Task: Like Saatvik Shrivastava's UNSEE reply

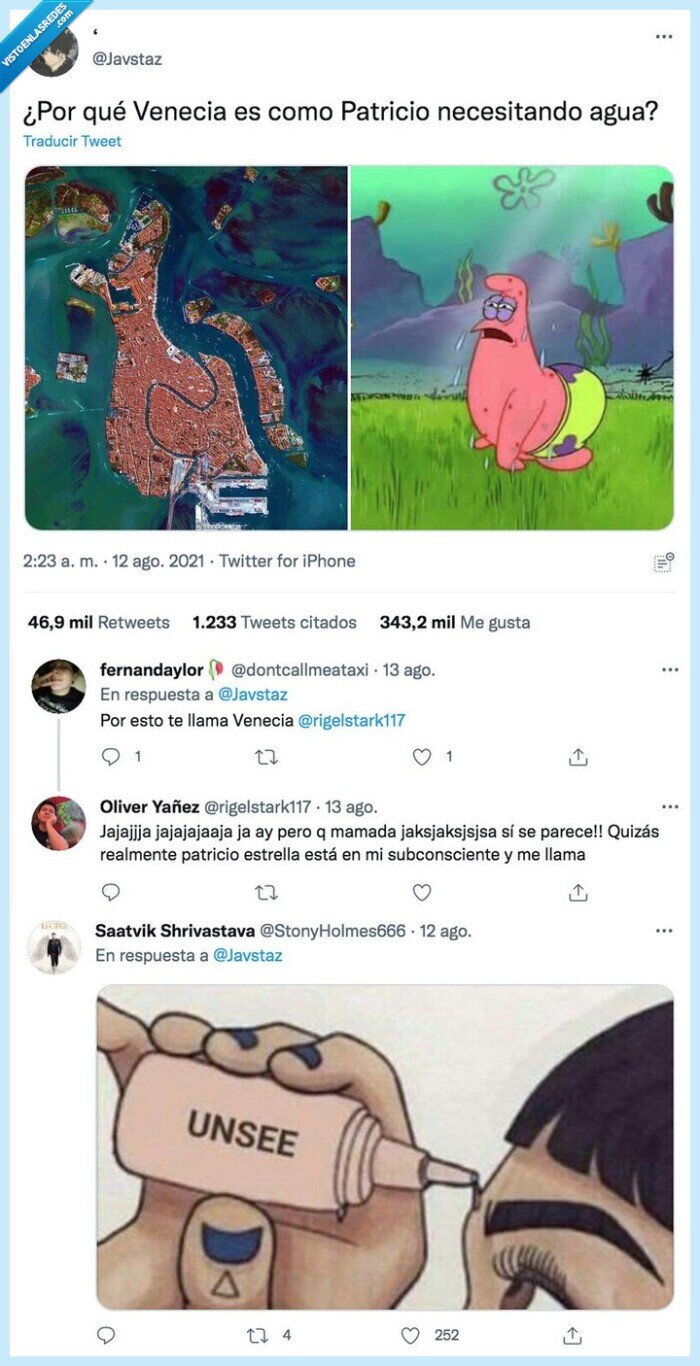Action: coord(410,1334)
